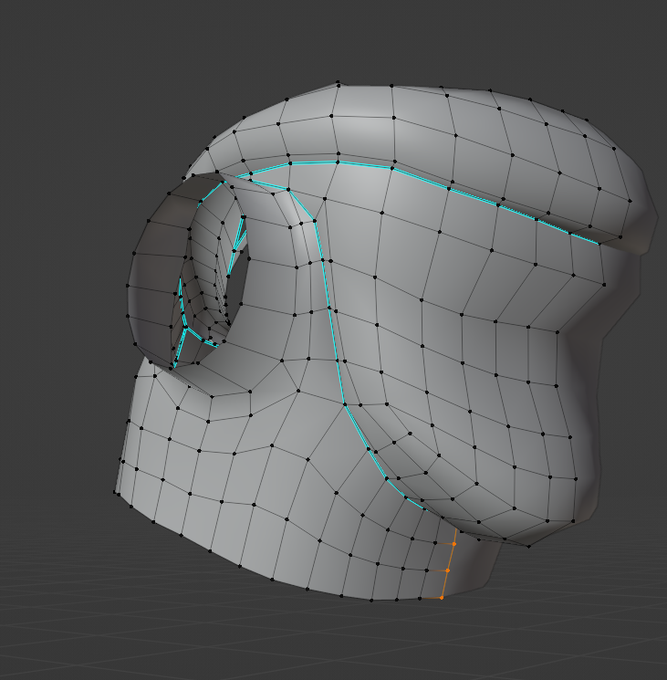Select the uppermost orange highlighted vertex
The width and height of the screenshot is (667, 680).
pos(454,544)
